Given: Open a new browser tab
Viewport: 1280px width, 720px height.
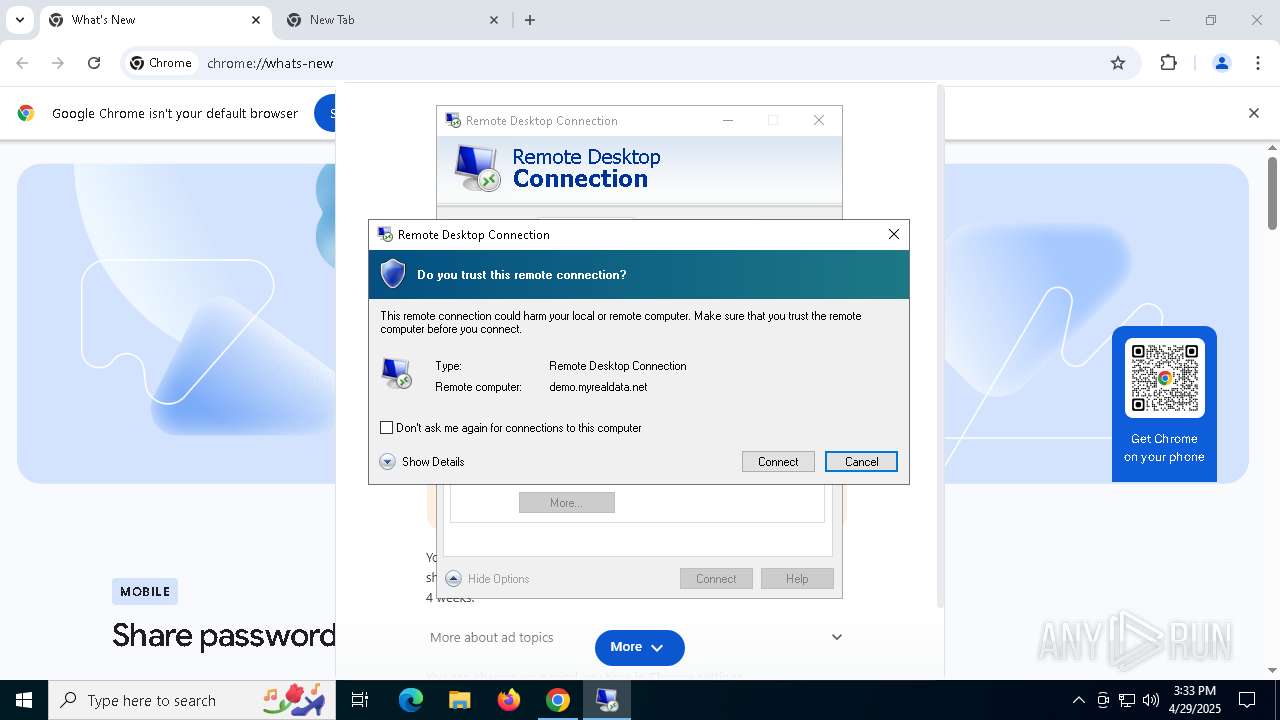Looking at the screenshot, I should coord(530,20).
